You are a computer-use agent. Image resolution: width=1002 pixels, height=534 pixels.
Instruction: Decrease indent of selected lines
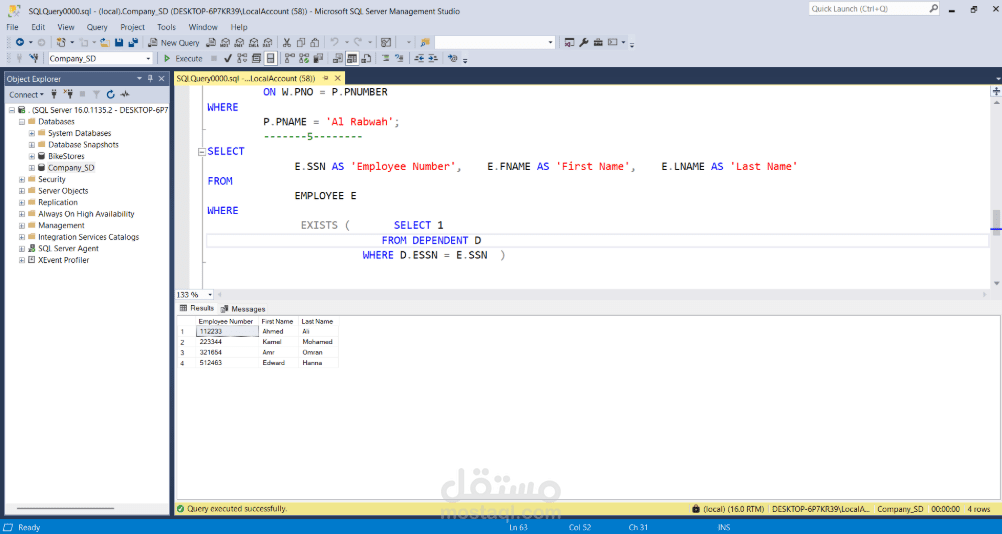[419, 58]
